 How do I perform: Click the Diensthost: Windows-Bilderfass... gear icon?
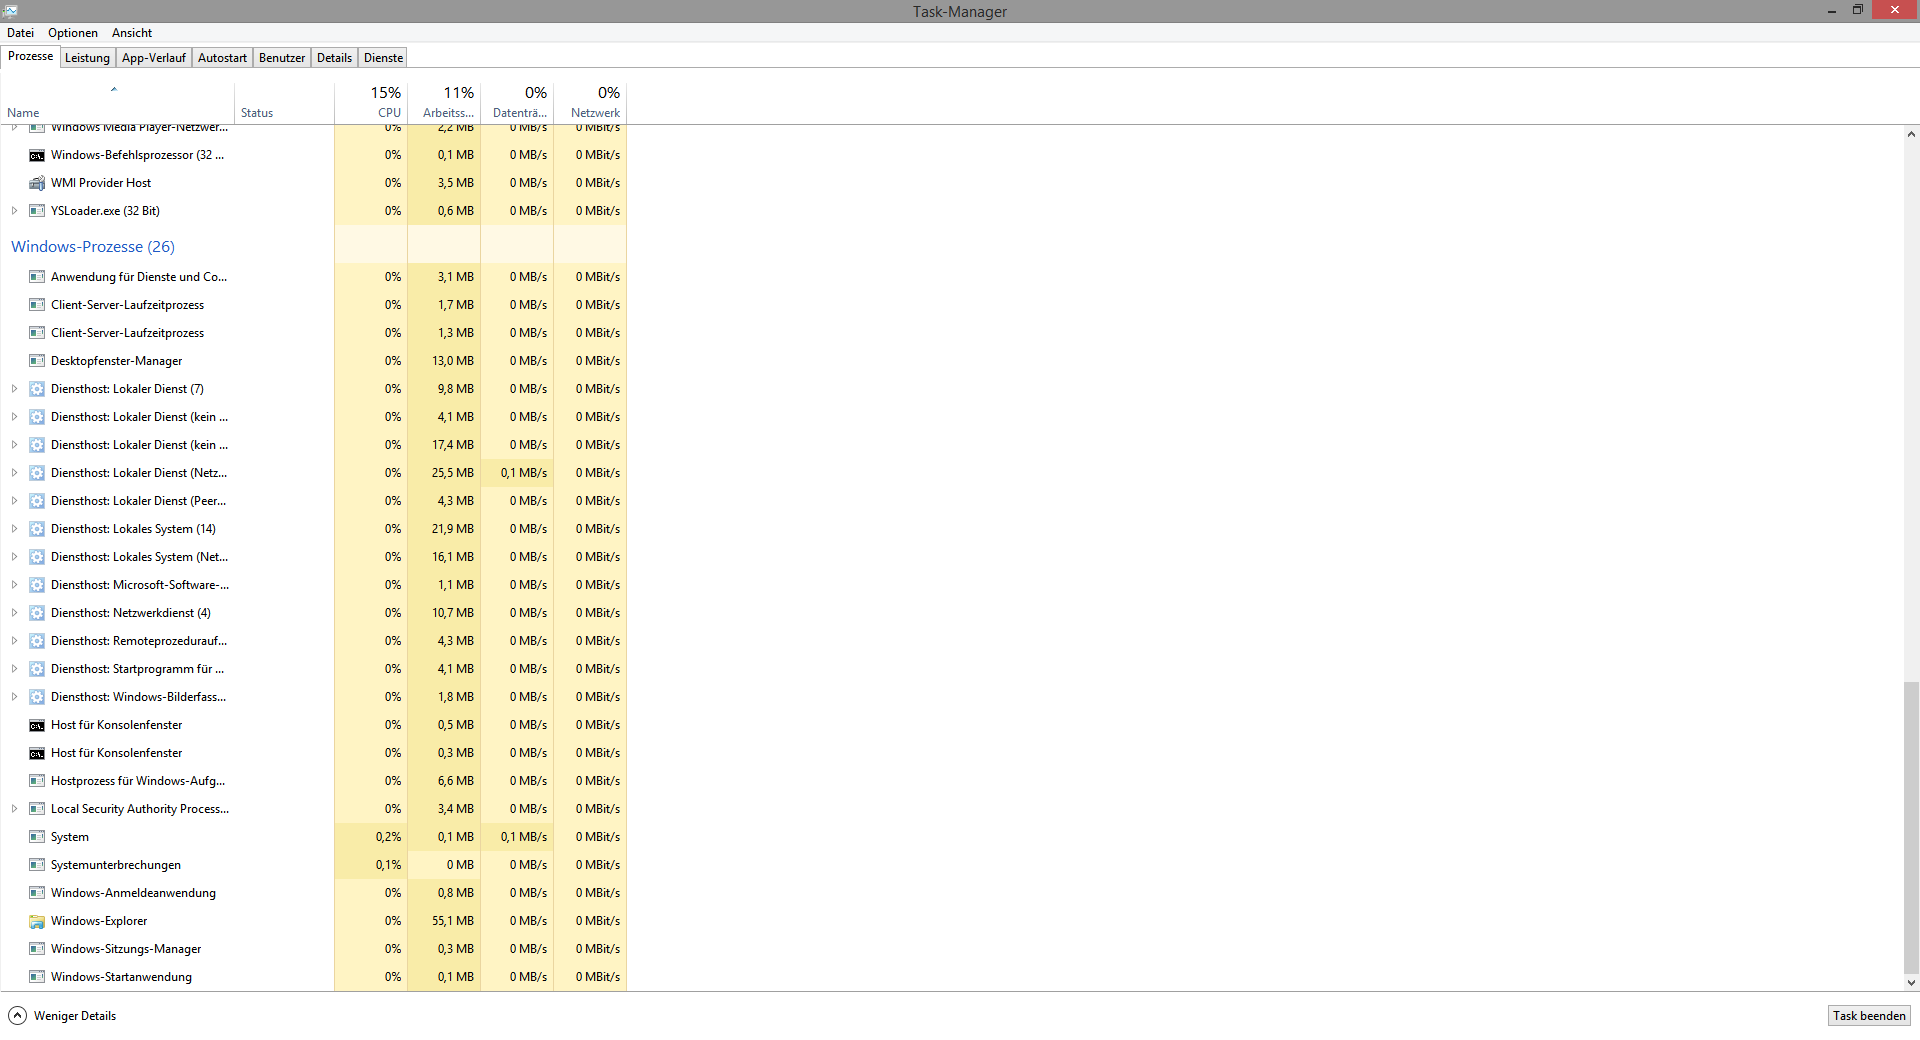click(x=37, y=697)
